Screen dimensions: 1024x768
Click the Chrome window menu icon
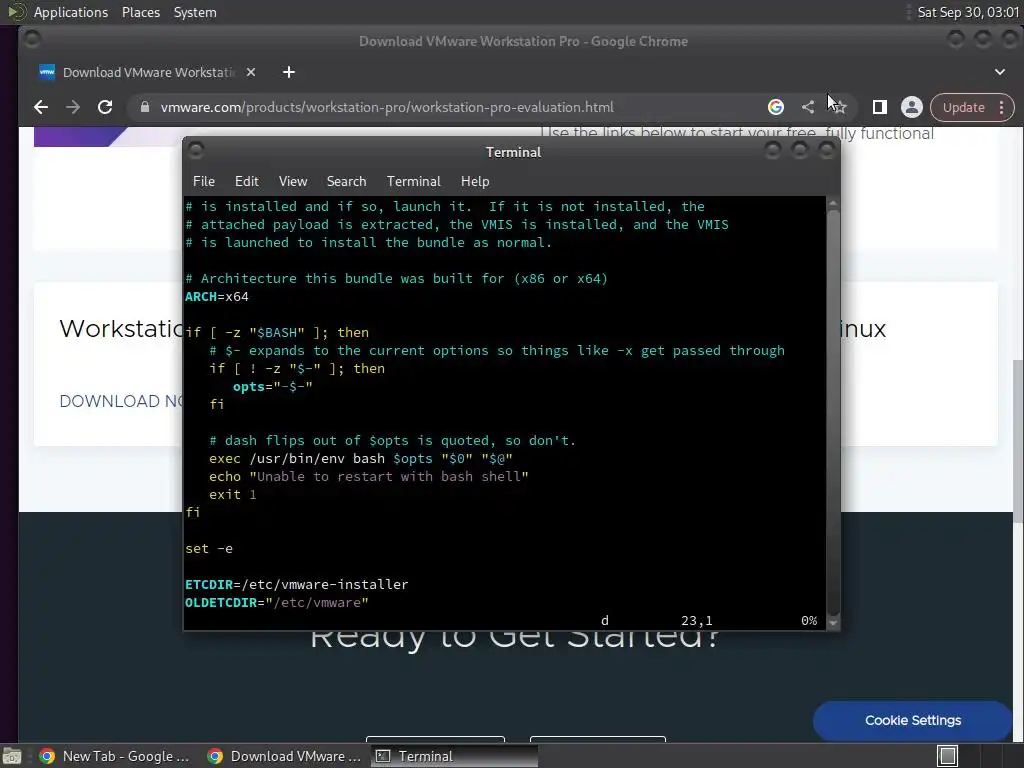[x=31, y=40]
